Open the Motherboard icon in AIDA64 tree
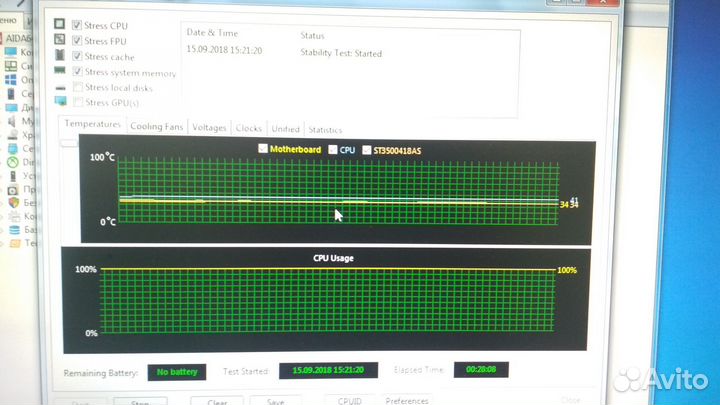 (11, 66)
